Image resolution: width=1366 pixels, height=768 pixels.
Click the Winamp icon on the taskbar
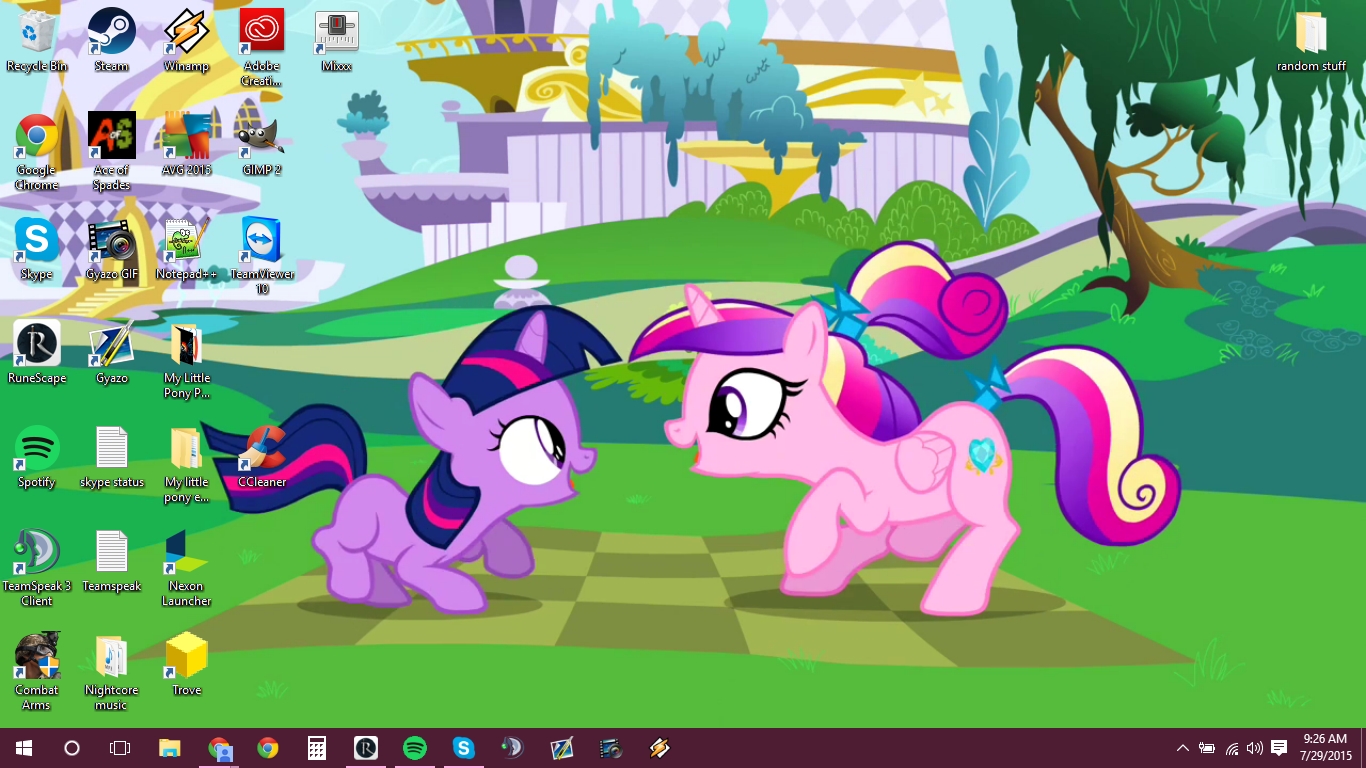coord(660,748)
